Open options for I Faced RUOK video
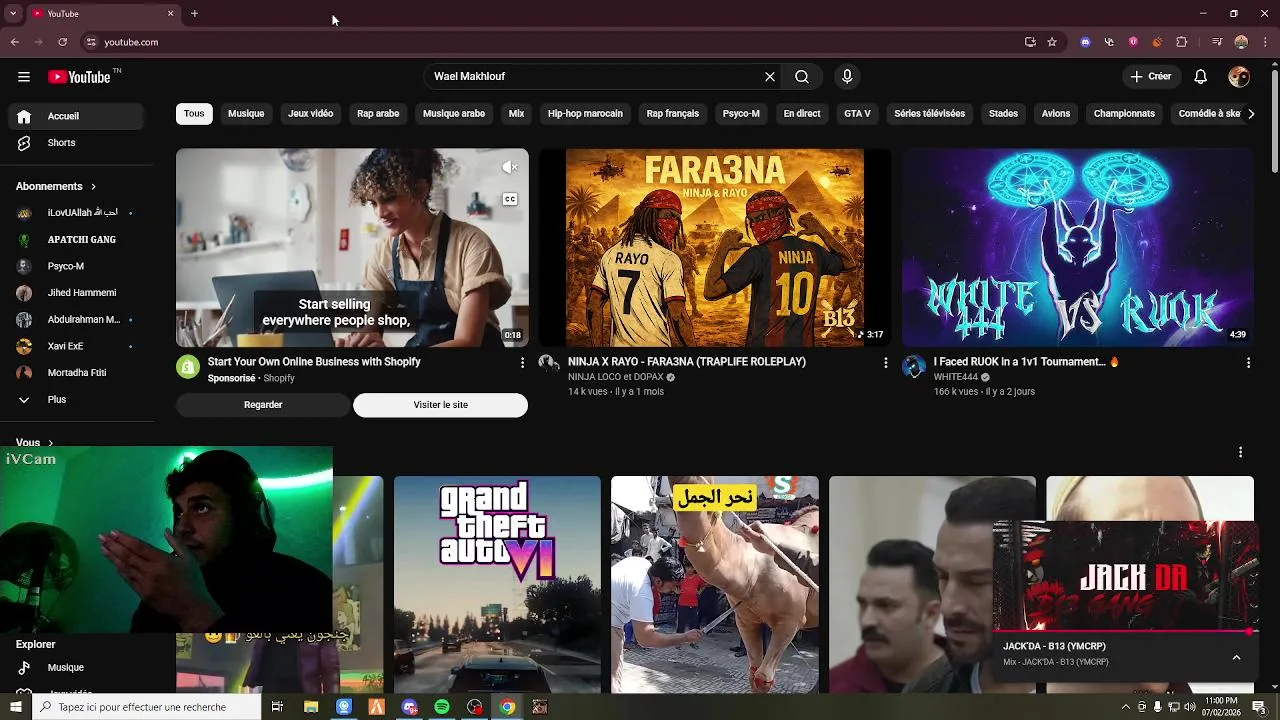This screenshot has height=720, width=1280. point(1248,363)
